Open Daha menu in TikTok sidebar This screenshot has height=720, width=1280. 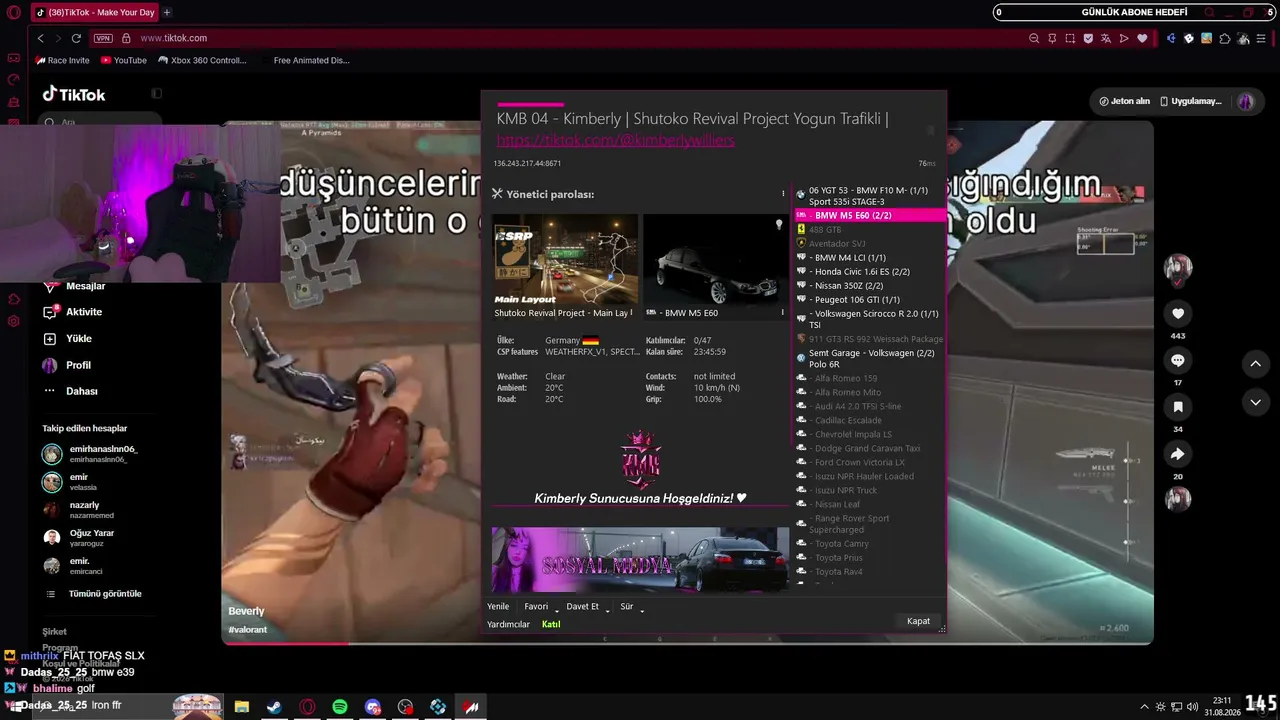[x=68, y=391]
